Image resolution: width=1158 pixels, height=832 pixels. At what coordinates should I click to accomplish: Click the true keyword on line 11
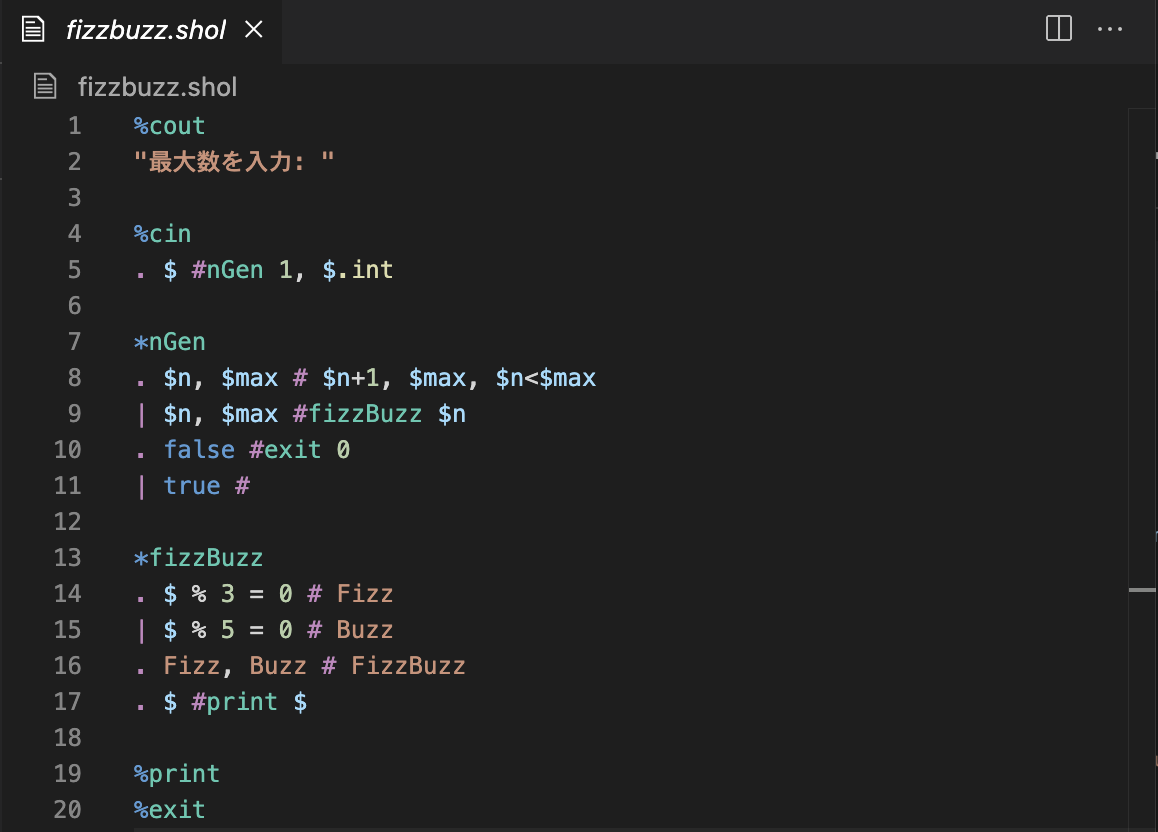pos(191,485)
